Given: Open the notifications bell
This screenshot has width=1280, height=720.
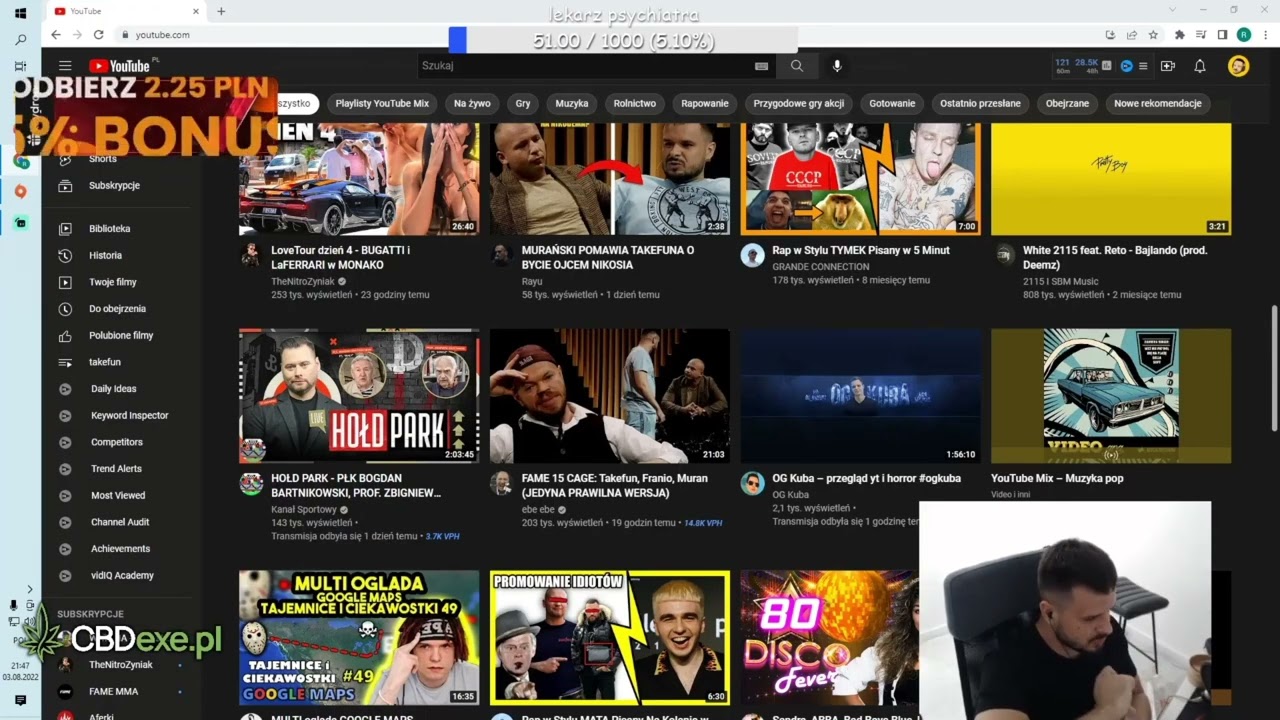Looking at the screenshot, I should 1200,66.
